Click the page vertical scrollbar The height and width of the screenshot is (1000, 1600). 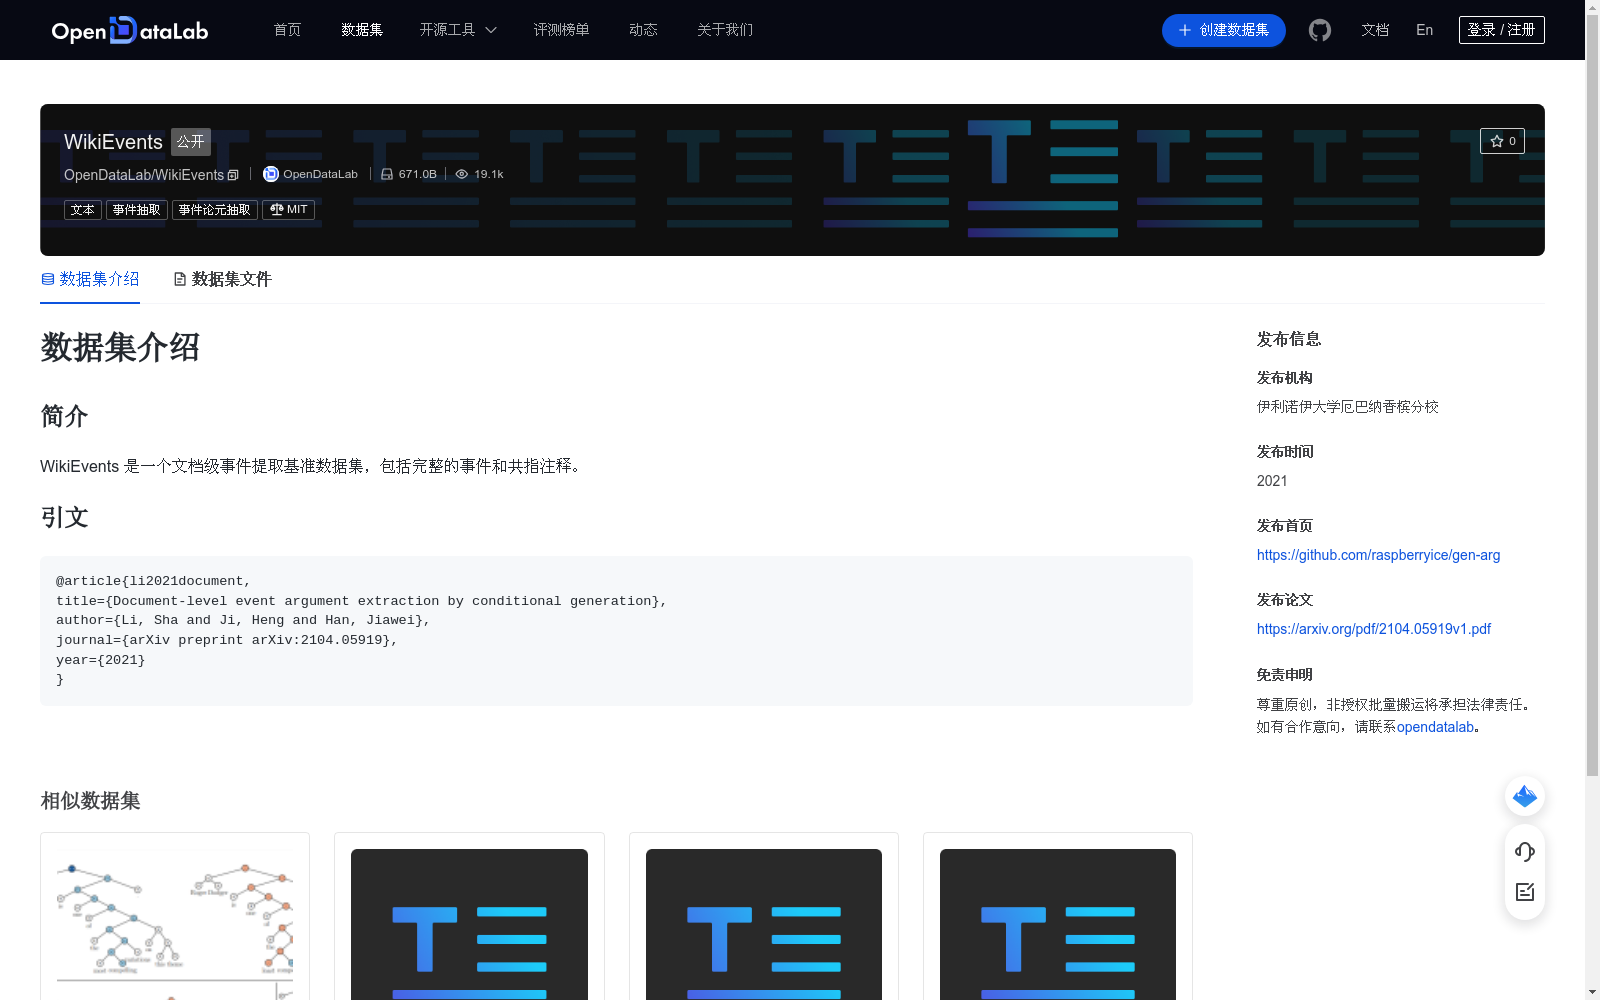click(1592, 395)
